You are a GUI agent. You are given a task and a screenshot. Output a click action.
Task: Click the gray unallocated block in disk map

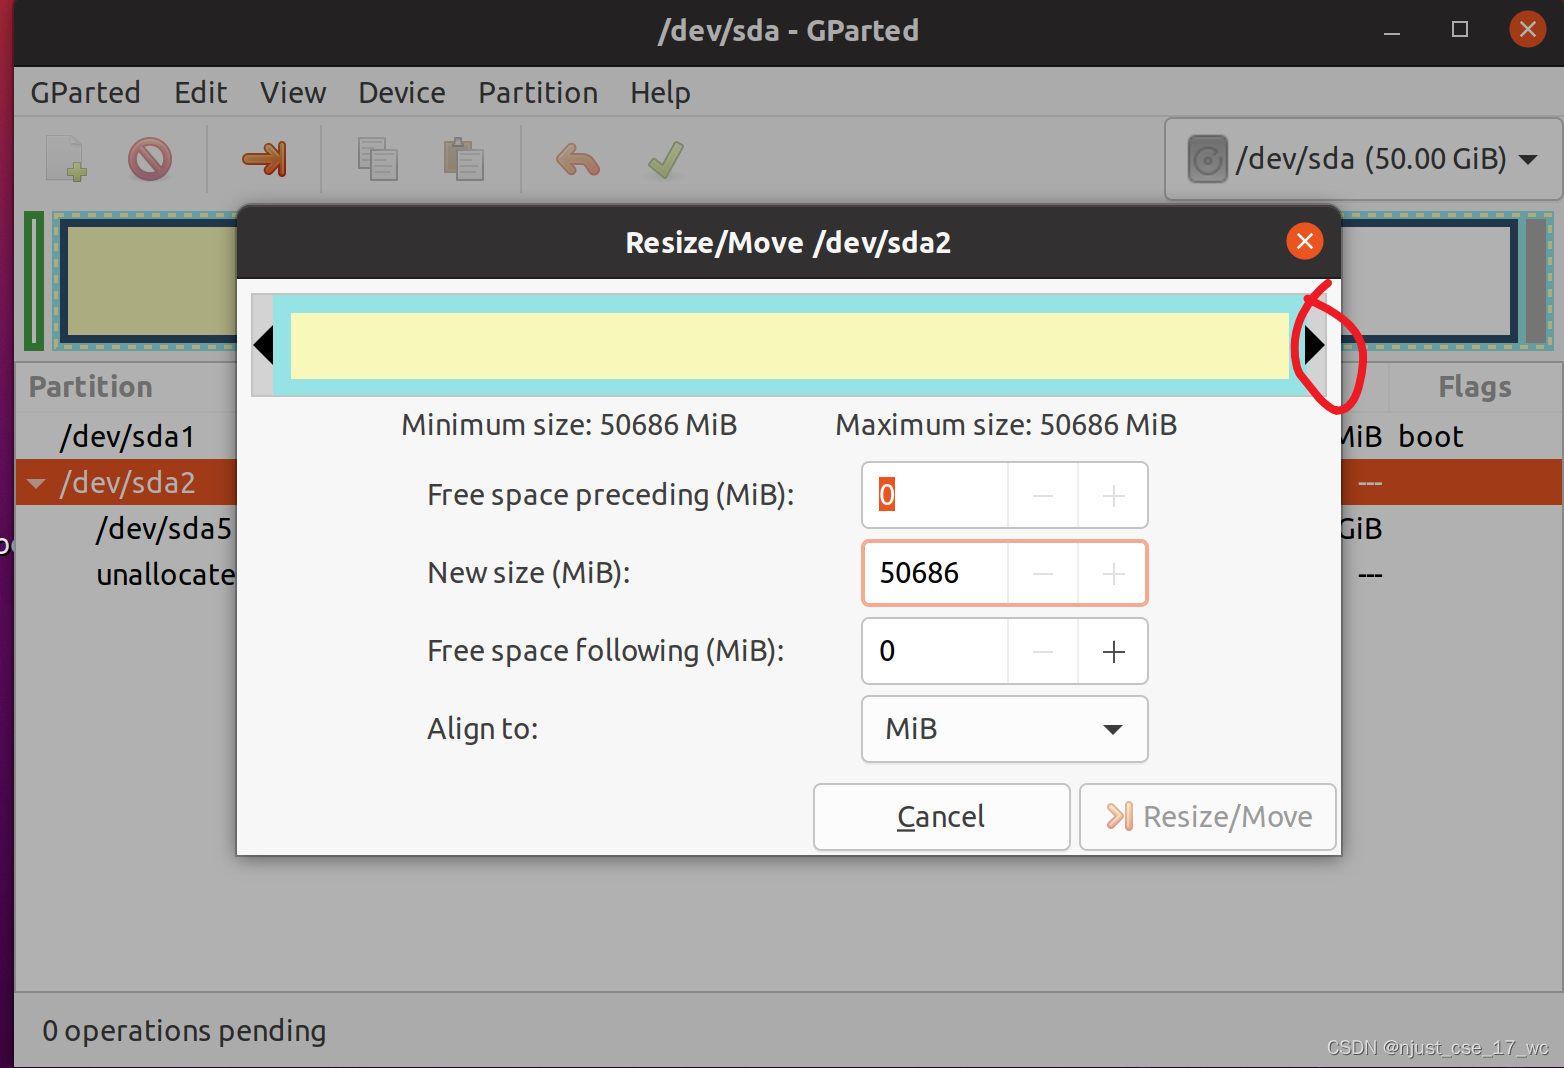coord(1536,281)
